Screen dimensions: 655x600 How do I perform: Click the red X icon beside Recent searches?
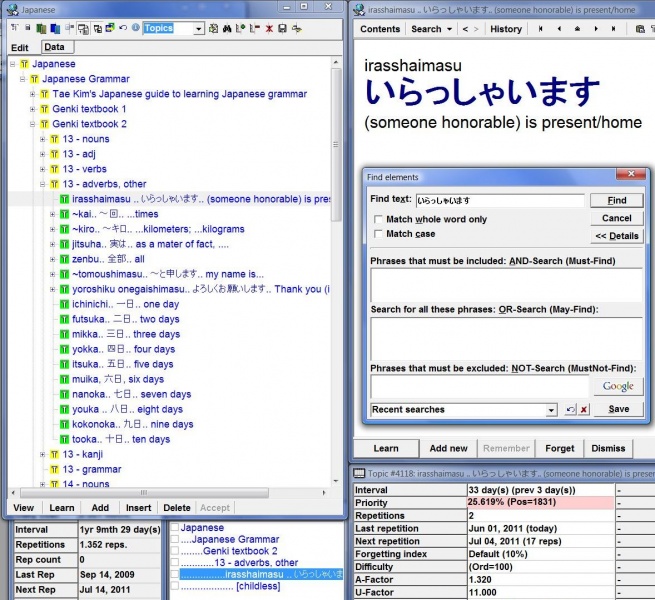coord(584,409)
